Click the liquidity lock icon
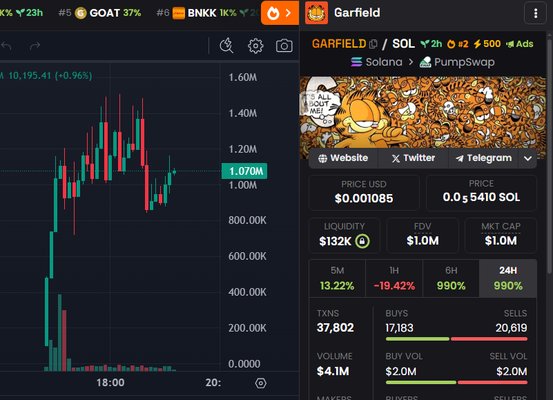The height and width of the screenshot is (400, 553). (x=362, y=241)
